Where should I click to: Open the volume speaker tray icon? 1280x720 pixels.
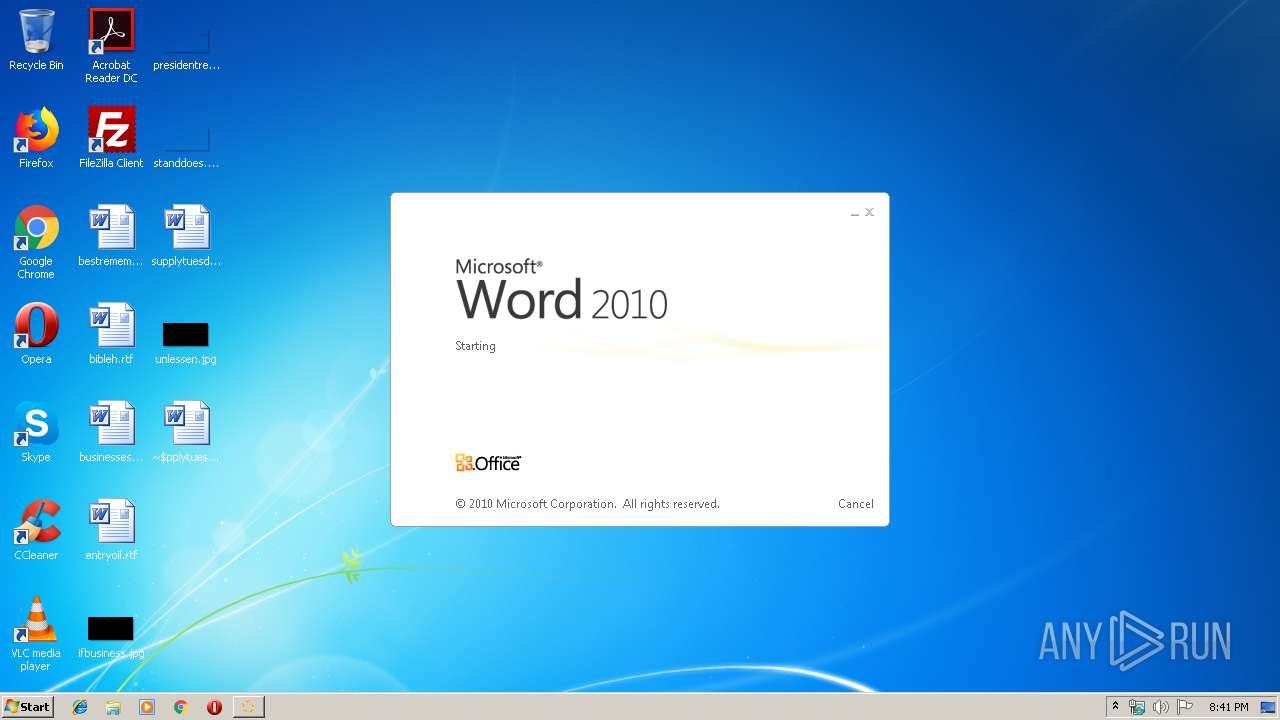(x=1161, y=707)
